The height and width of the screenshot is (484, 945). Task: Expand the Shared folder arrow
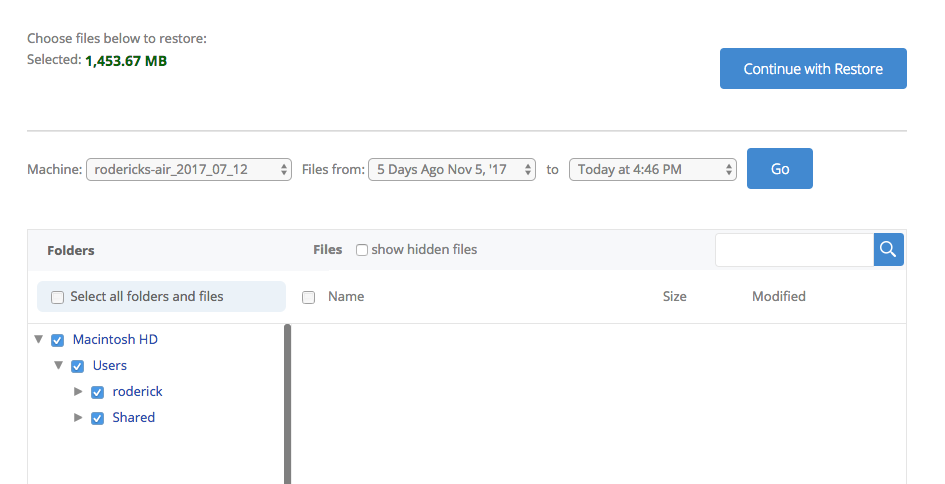[78, 417]
